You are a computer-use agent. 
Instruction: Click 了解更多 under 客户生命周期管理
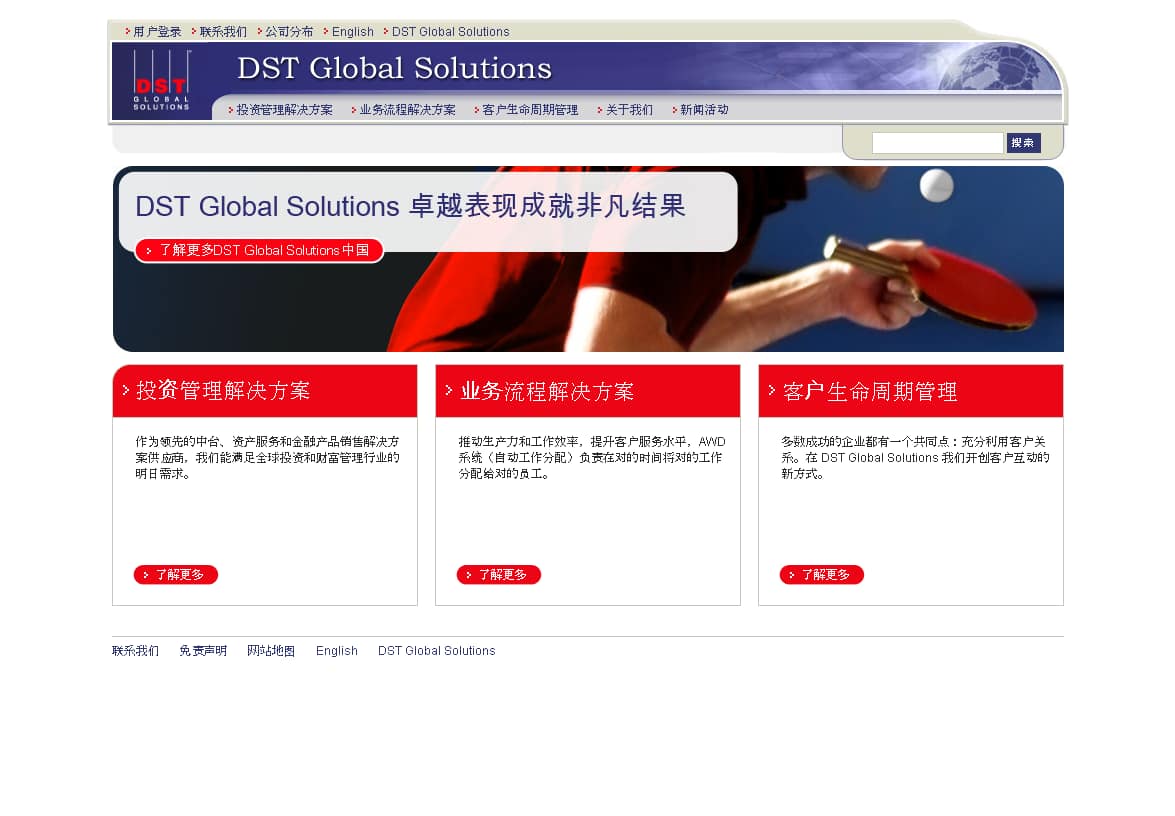point(822,575)
